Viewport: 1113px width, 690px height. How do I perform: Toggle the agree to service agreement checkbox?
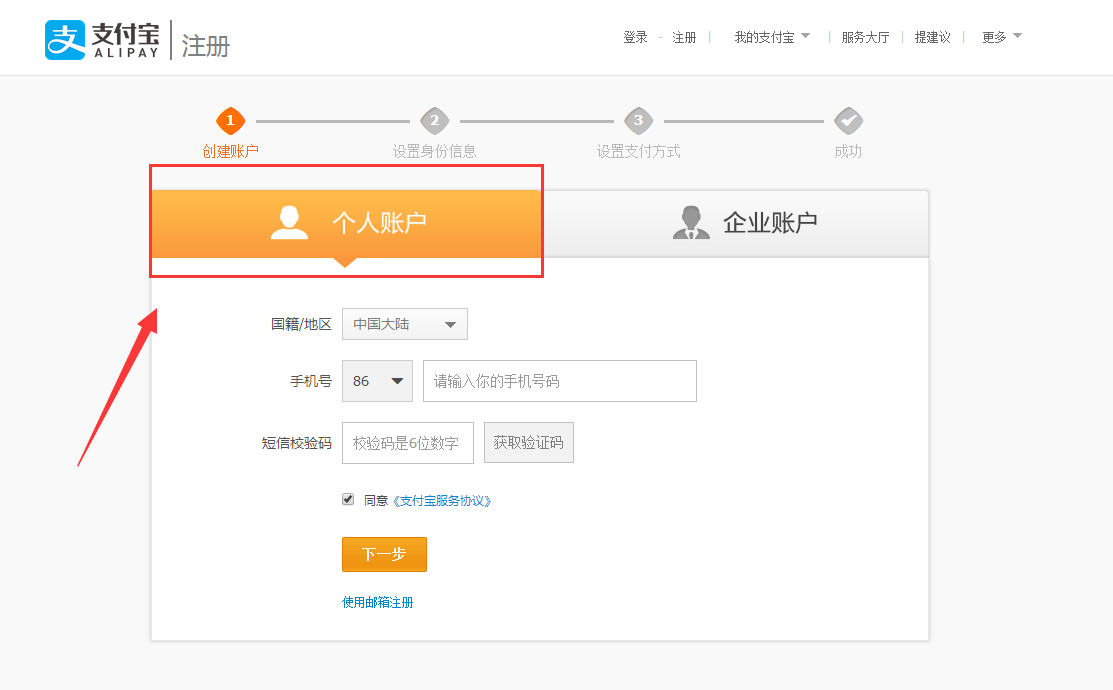348,499
